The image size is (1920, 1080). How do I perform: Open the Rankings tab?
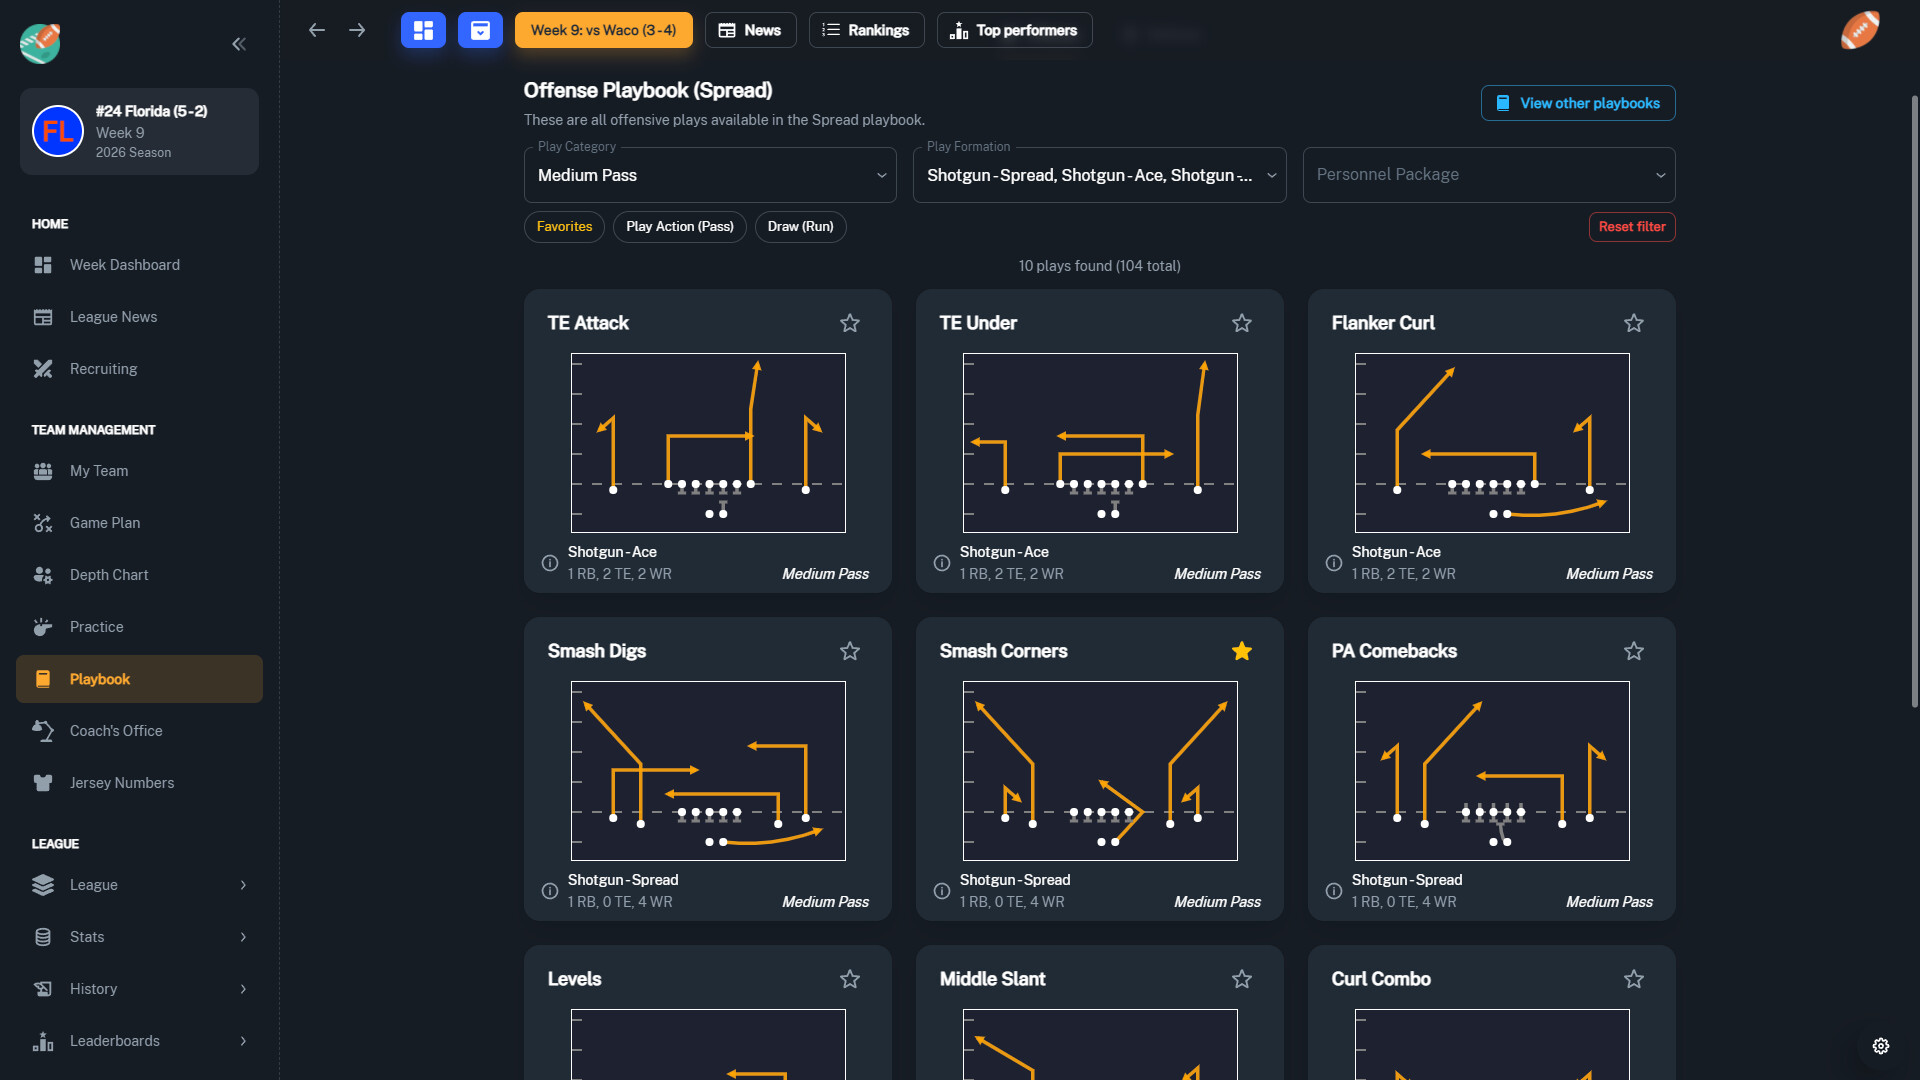[x=866, y=30]
